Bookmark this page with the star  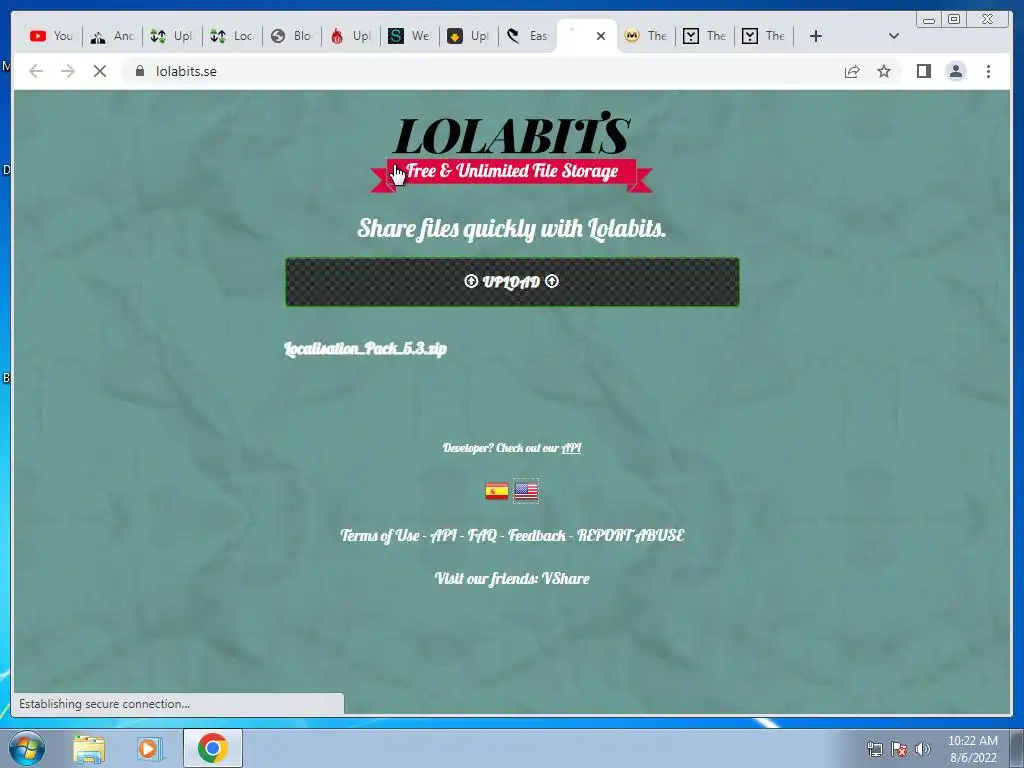click(x=884, y=71)
